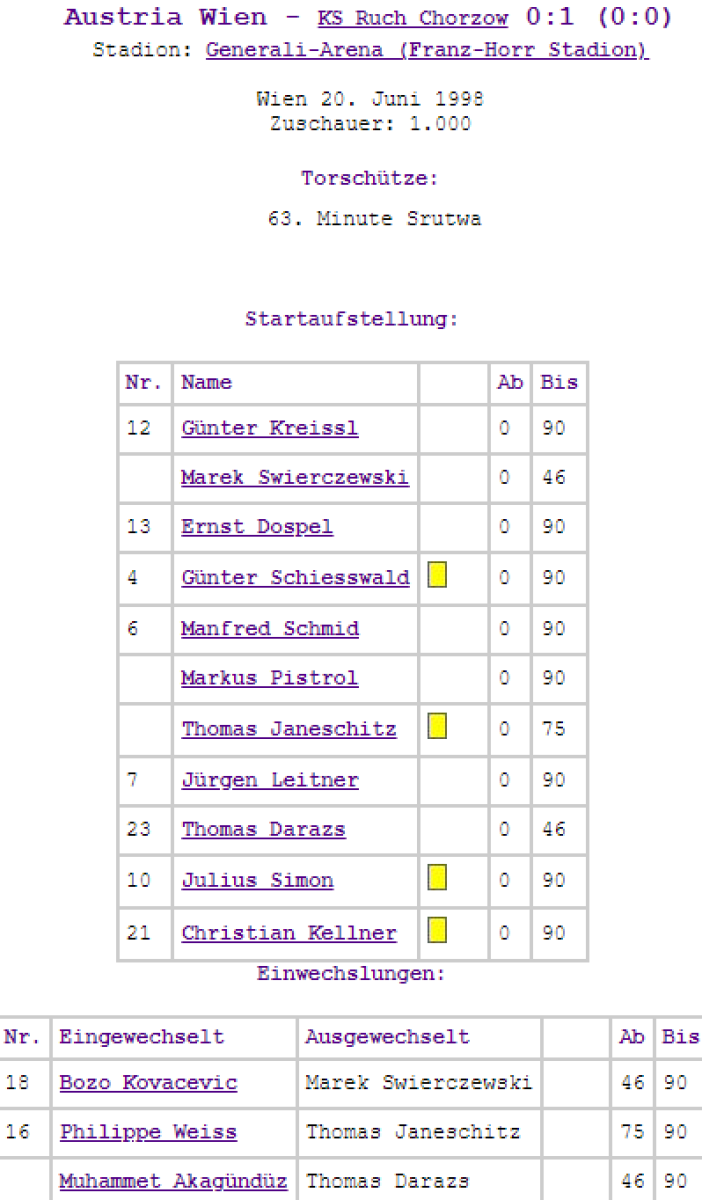Viewport: 702px width, 1200px height.
Task: Open Thomas Janeschitz link in starting lineup
Action: [x=289, y=730]
